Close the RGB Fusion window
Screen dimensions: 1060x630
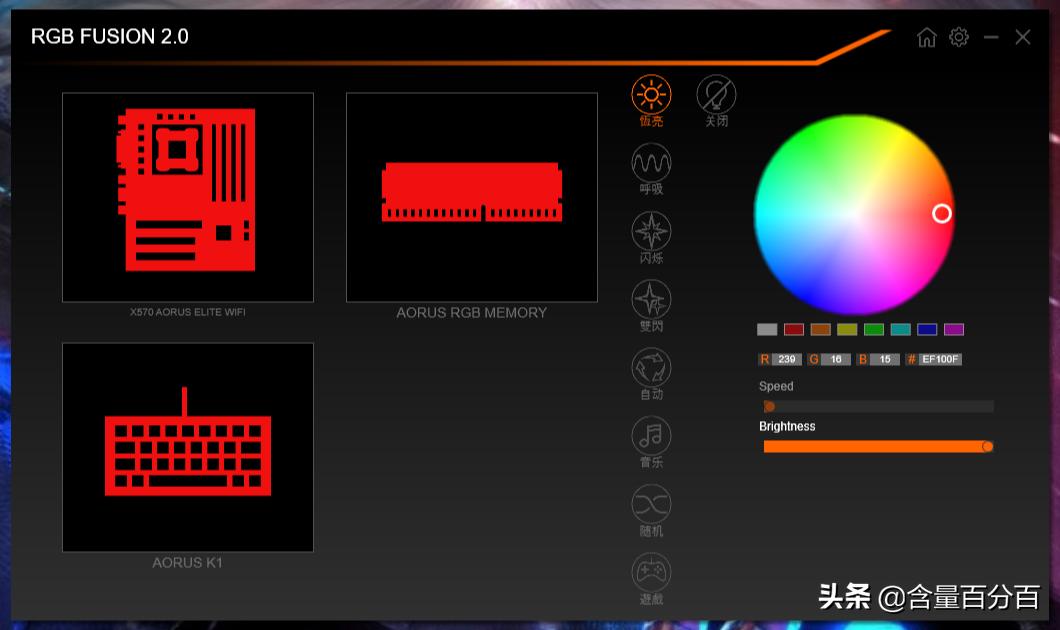click(1023, 37)
